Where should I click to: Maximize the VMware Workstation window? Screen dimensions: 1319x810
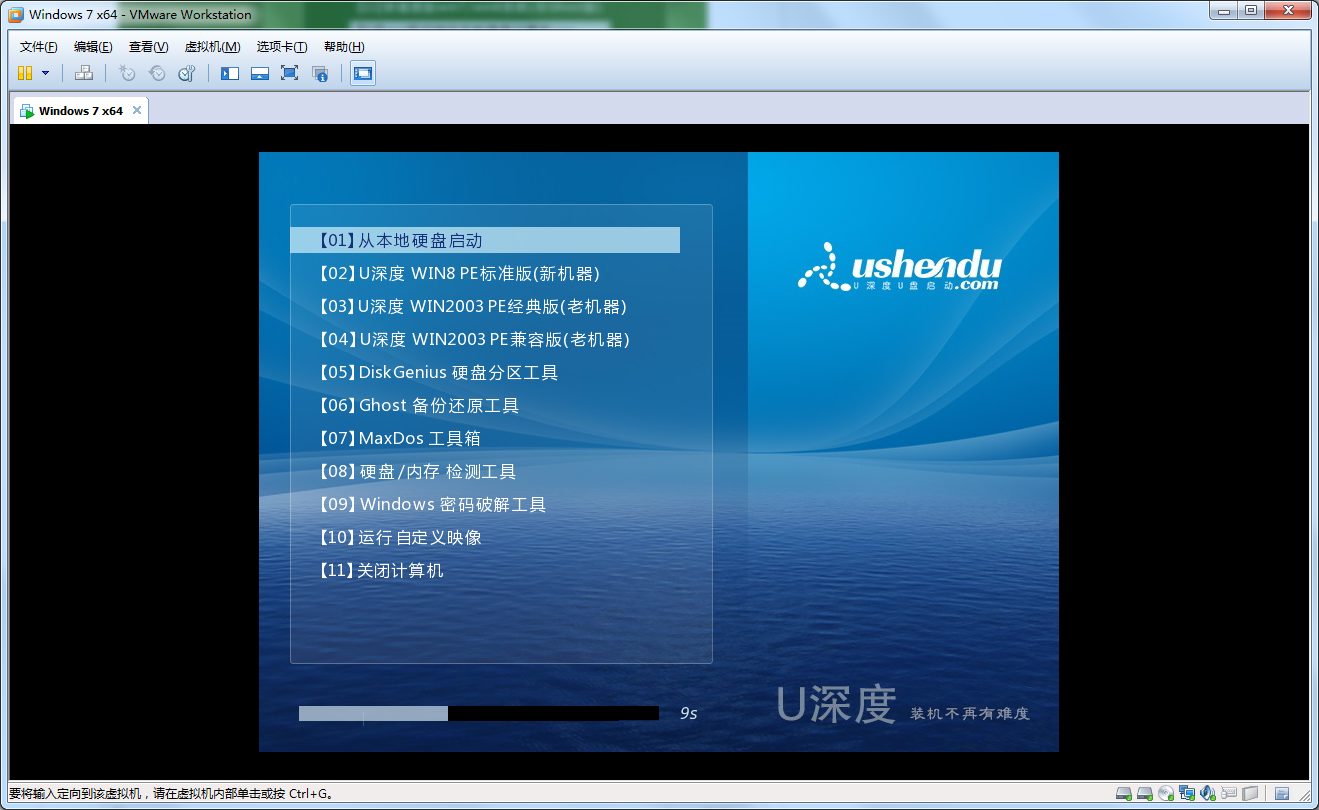click(1250, 10)
